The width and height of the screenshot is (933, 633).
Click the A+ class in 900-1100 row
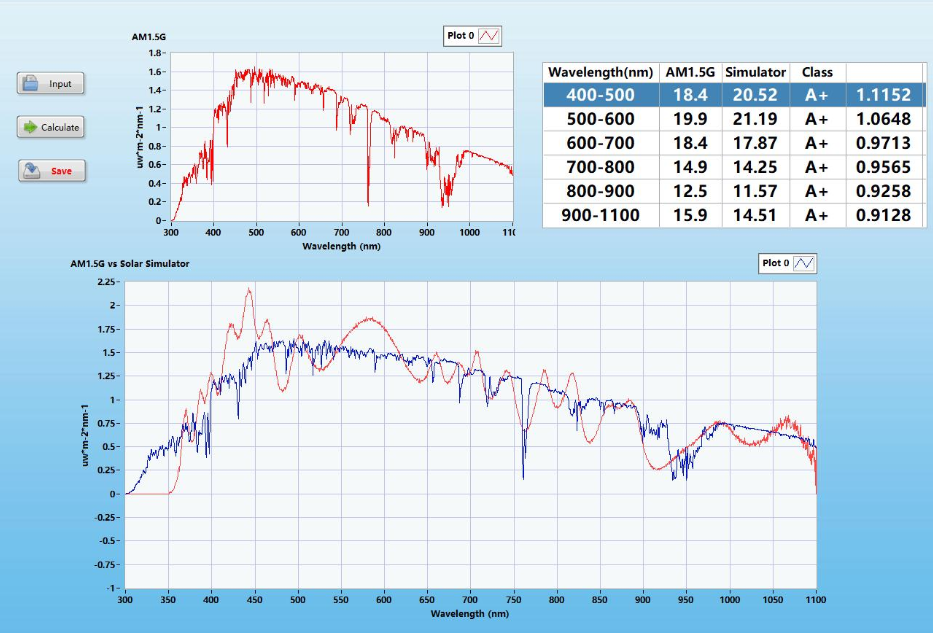coord(817,215)
